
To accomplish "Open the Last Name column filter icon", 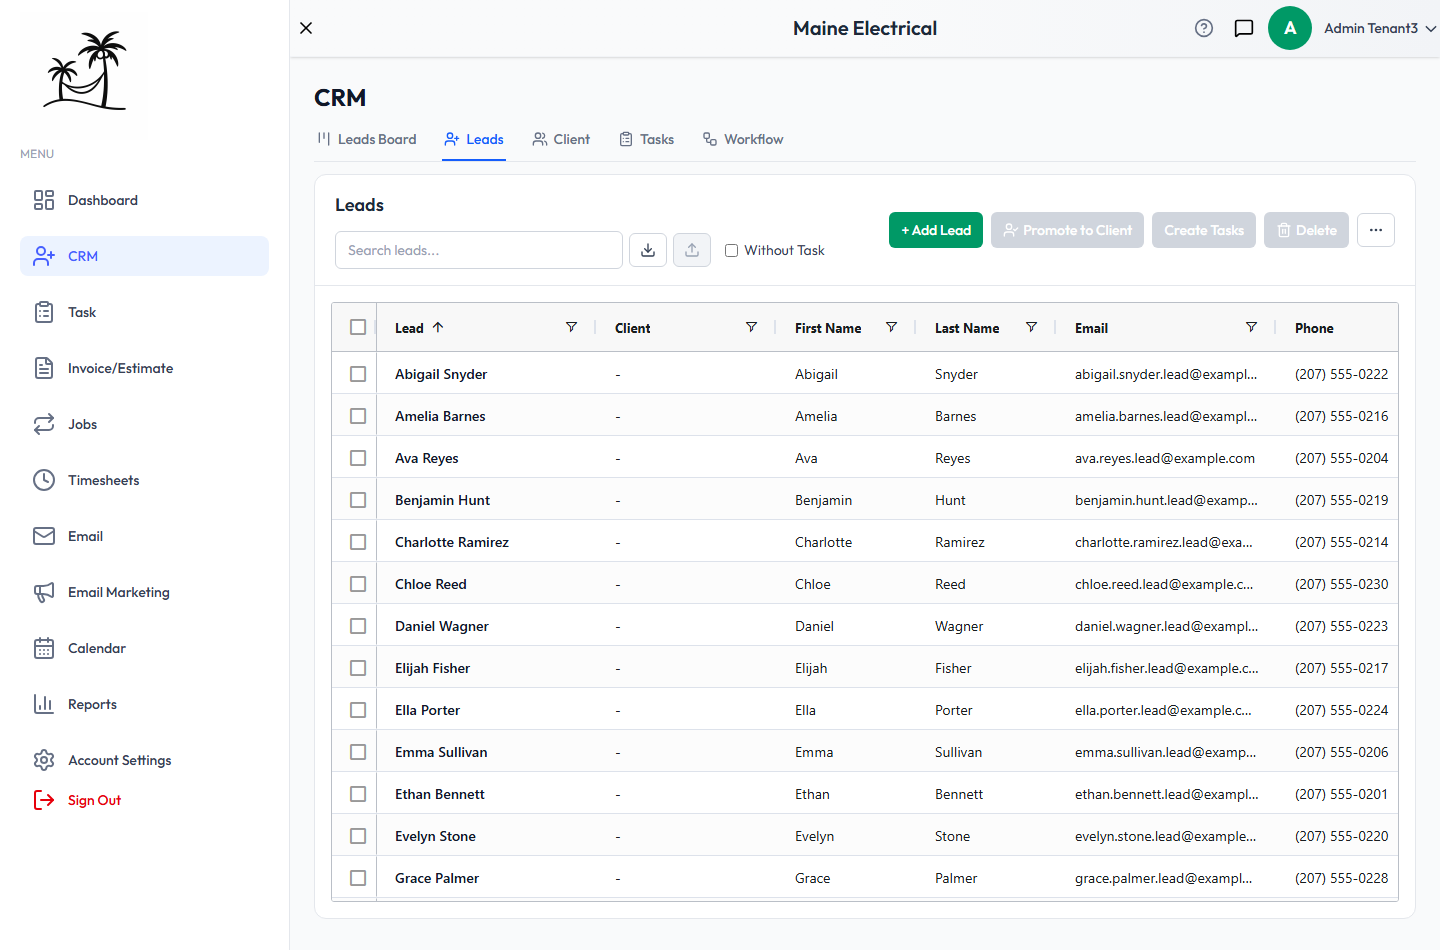I will coord(1031,327).
